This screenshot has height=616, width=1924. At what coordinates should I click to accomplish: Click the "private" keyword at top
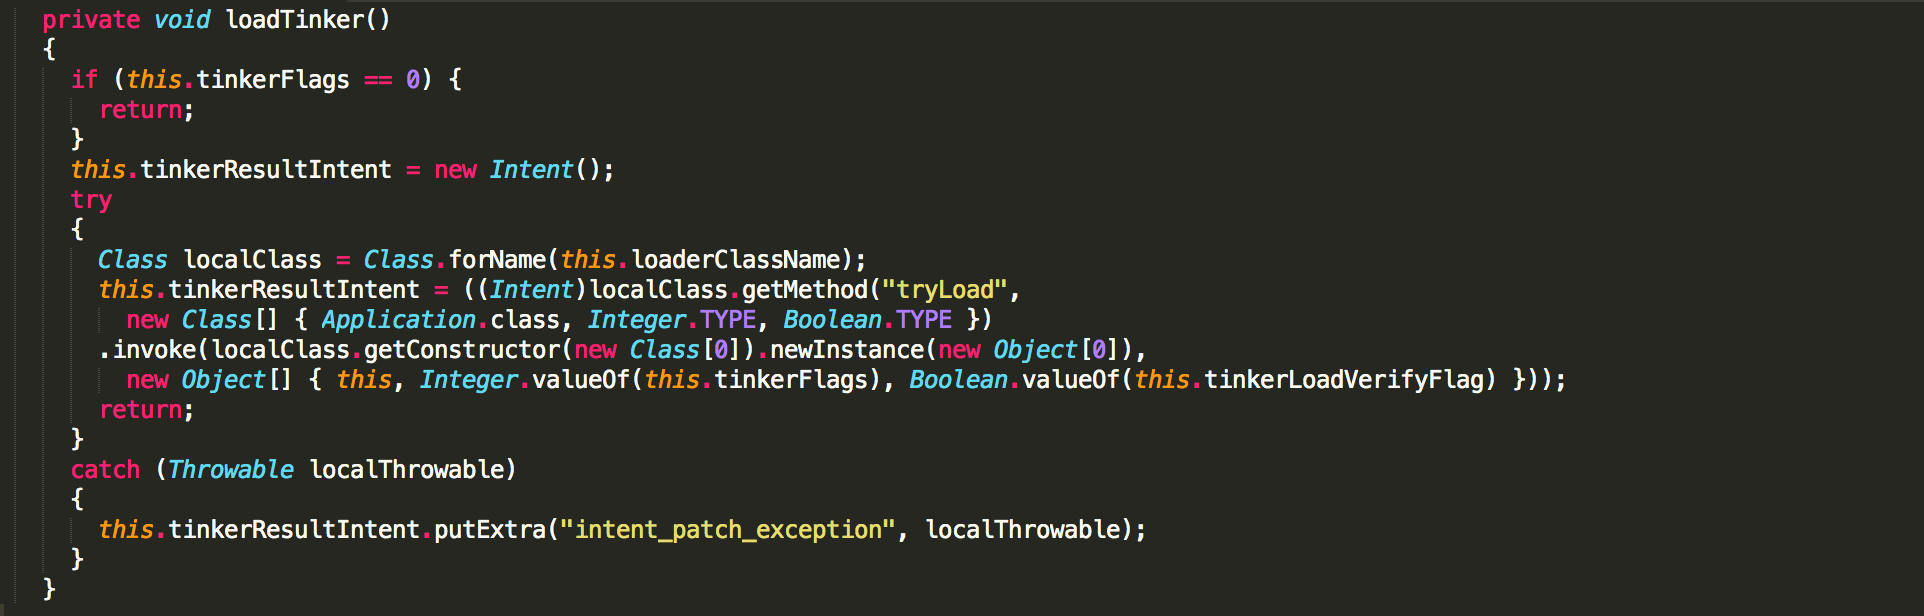click(x=91, y=21)
